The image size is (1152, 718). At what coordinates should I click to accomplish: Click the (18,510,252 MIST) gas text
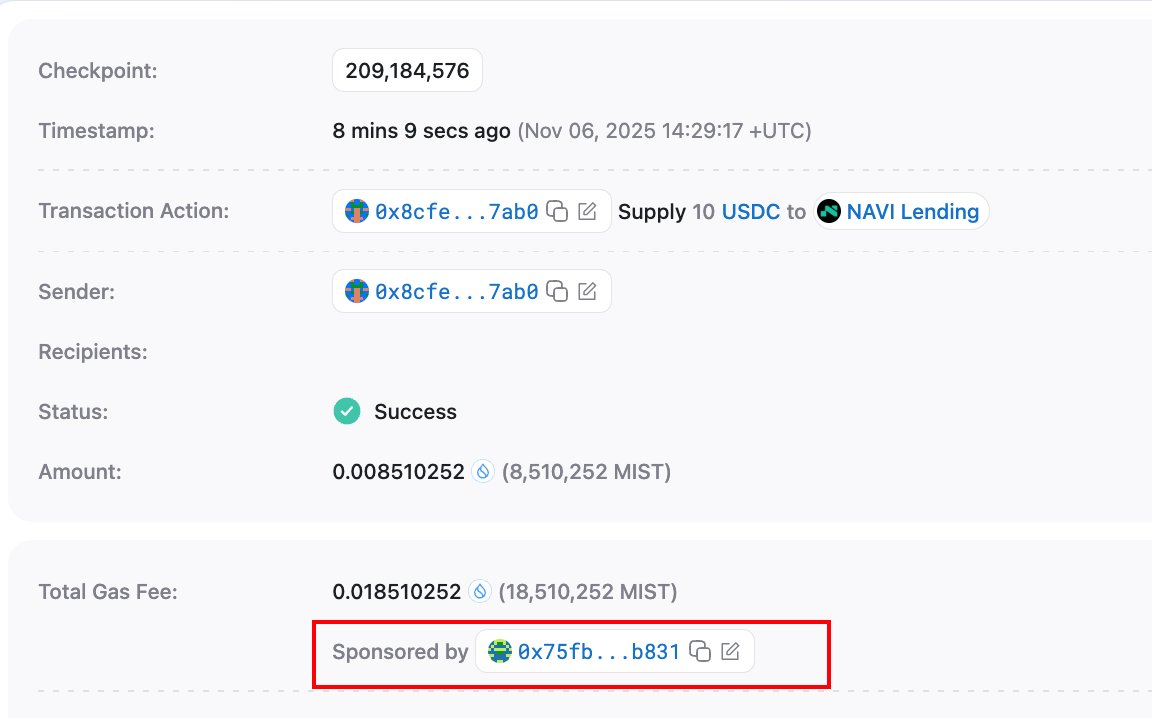(588, 591)
